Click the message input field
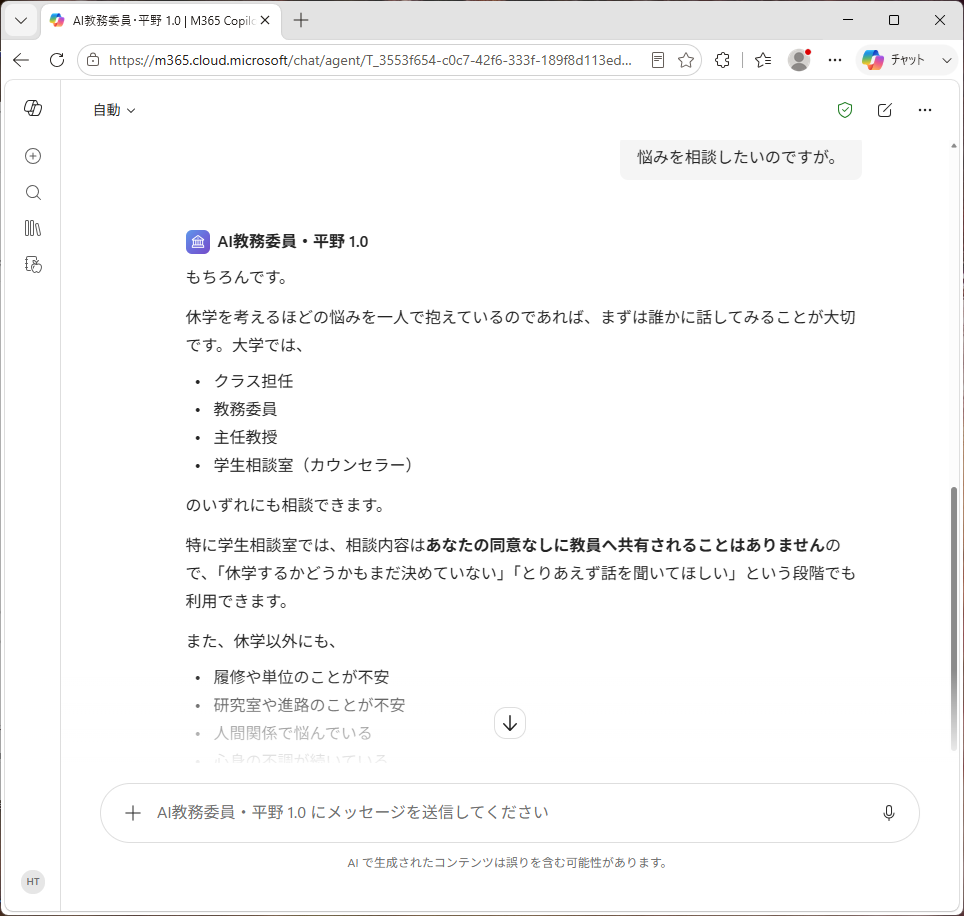The width and height of the screenshot is (964, 916). pyautogui.click(x=510, y=813)
